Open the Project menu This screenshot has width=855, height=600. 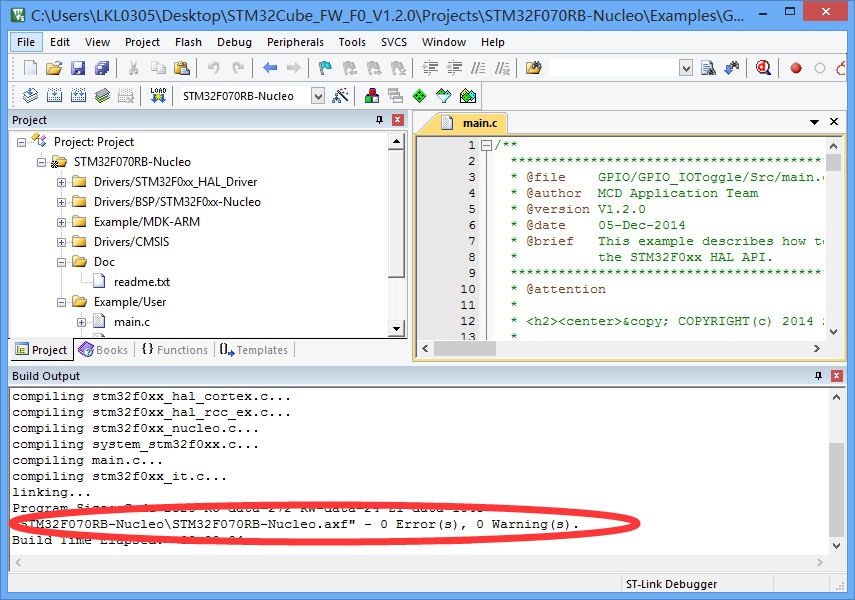142,42
